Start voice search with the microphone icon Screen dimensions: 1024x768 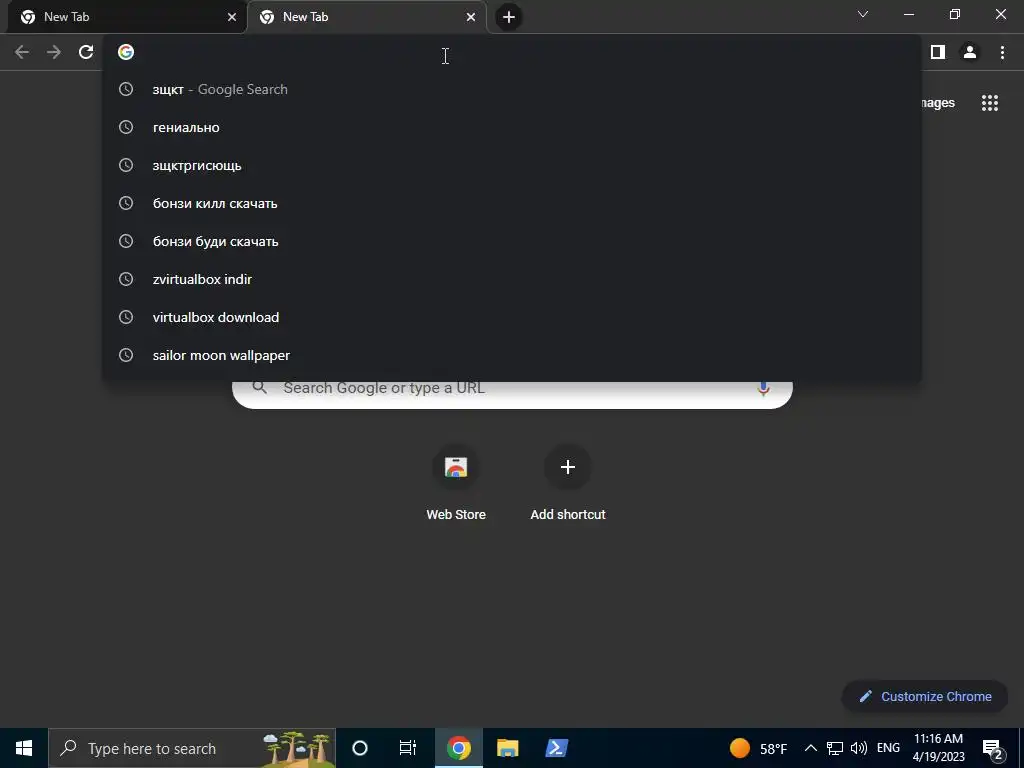[763, 388]
